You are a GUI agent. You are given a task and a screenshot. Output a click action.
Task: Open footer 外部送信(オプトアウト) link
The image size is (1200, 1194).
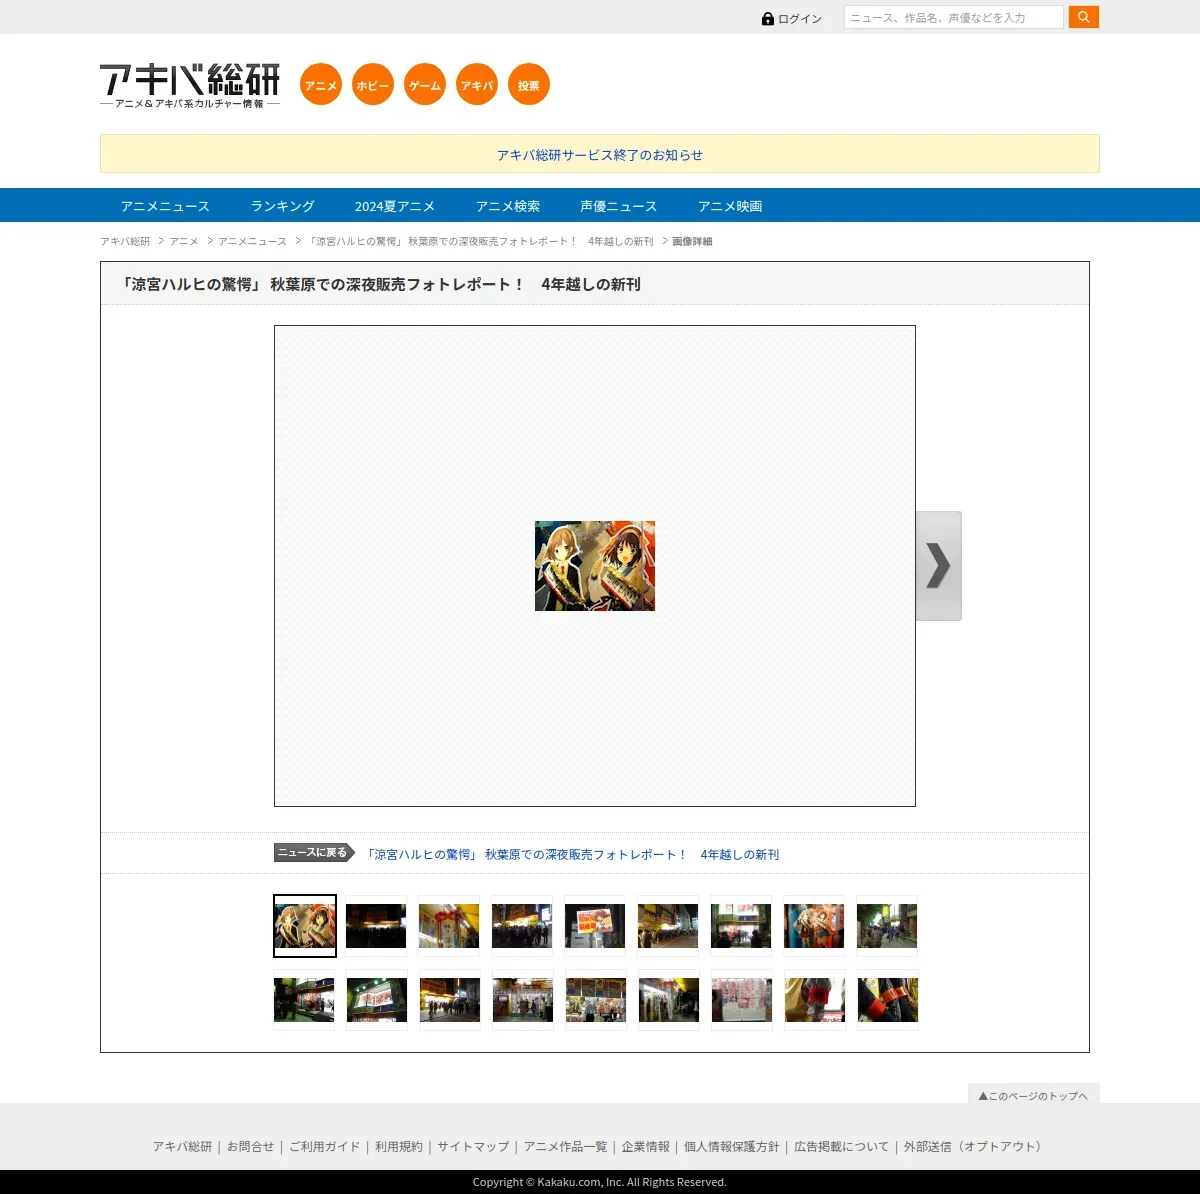(x=975, y=1146)
